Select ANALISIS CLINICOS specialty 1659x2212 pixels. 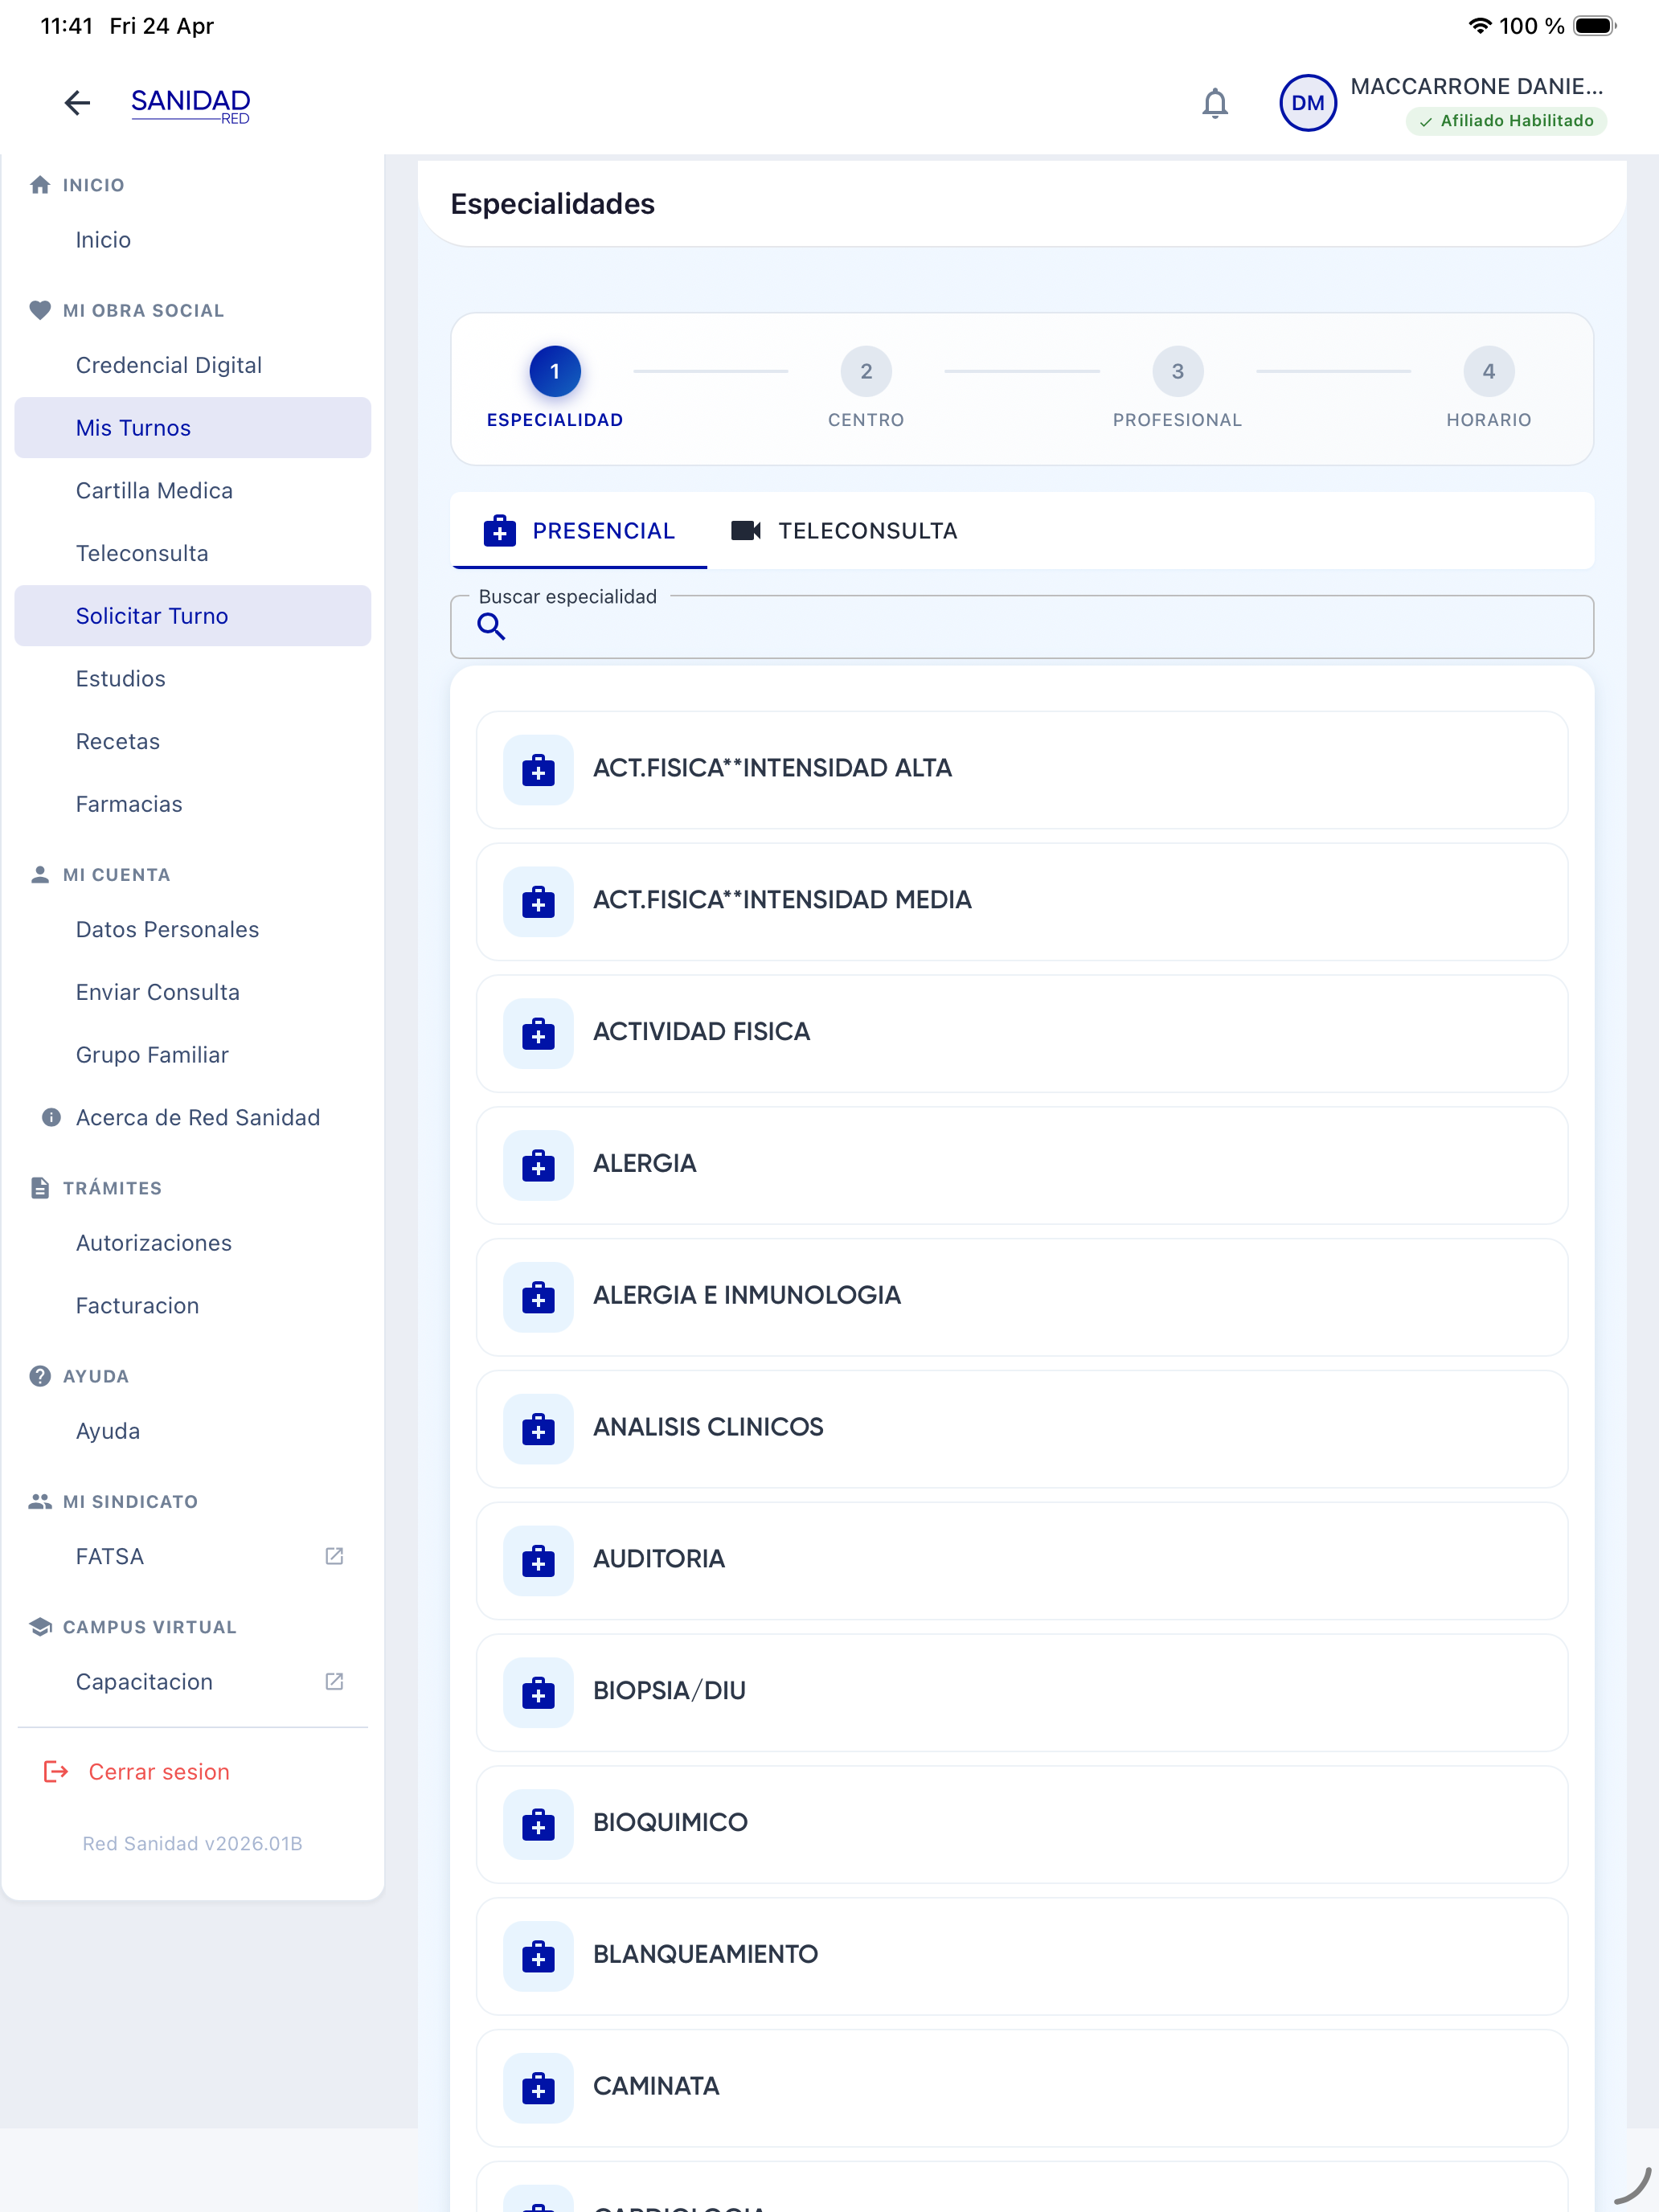(1021, 1429)
